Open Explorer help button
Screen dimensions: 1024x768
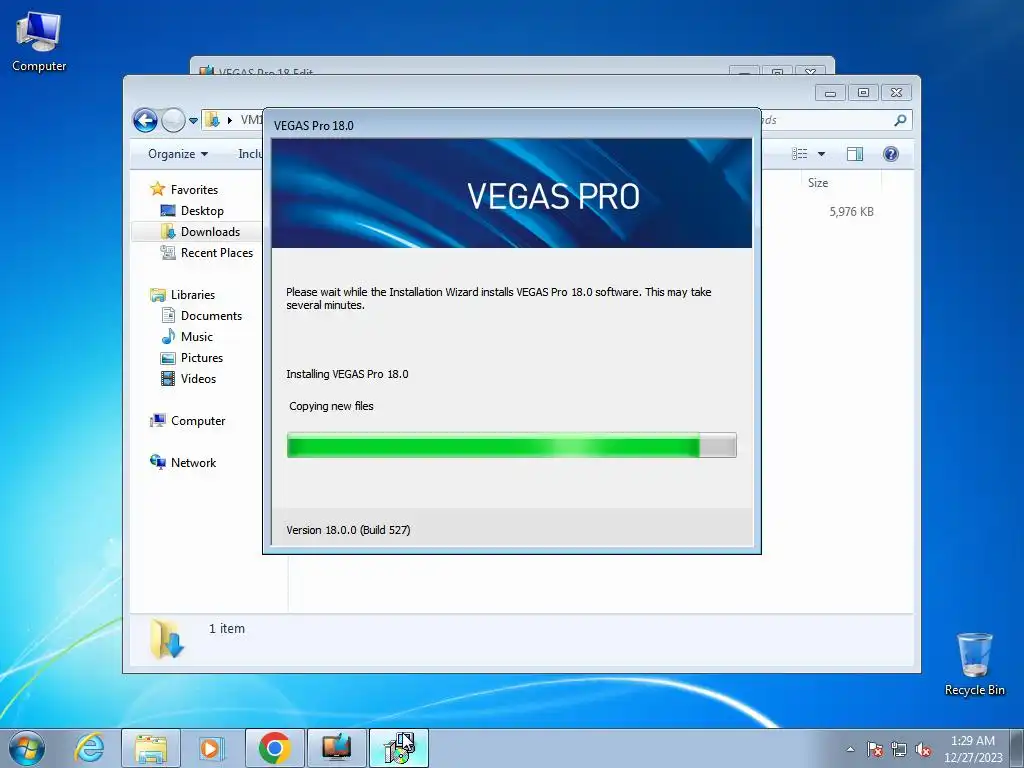891,154
